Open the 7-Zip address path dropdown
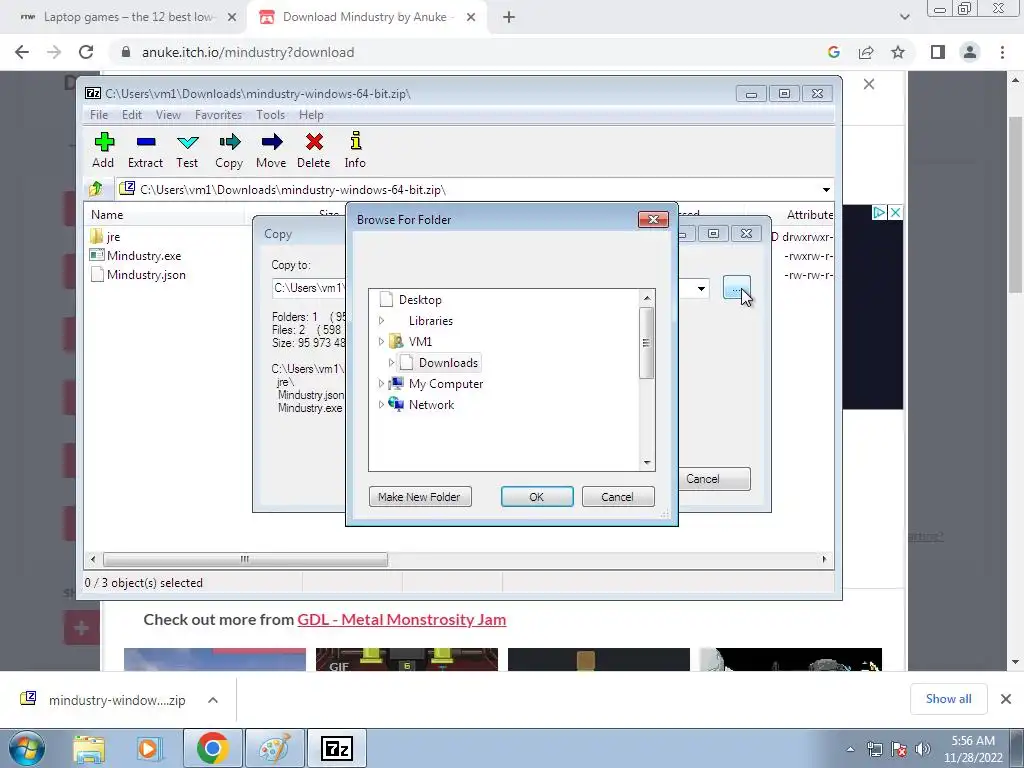Viewport: 1024px width, 768px height. (x=826, y=189)
